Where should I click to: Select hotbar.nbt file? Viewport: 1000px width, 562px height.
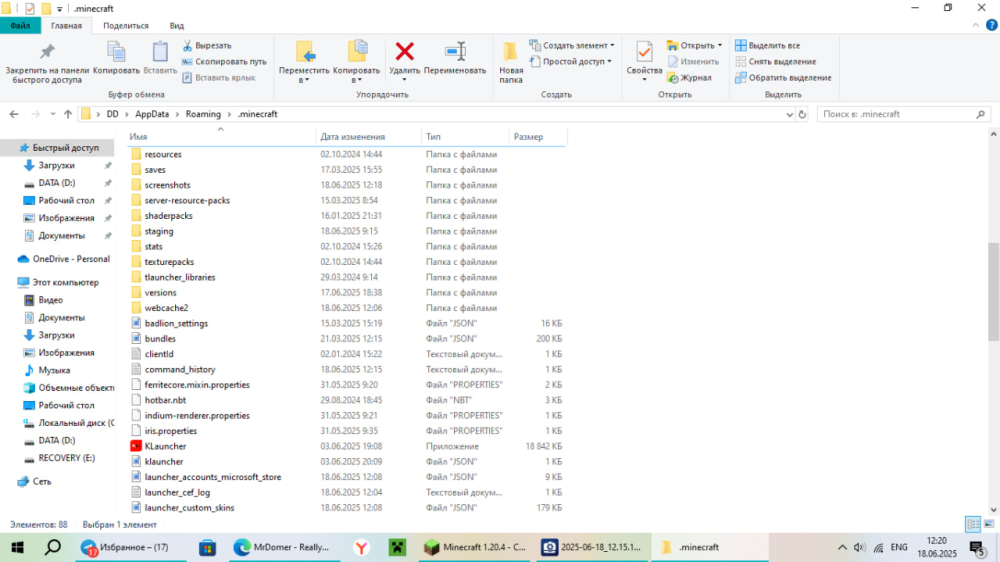pos(158,400)
